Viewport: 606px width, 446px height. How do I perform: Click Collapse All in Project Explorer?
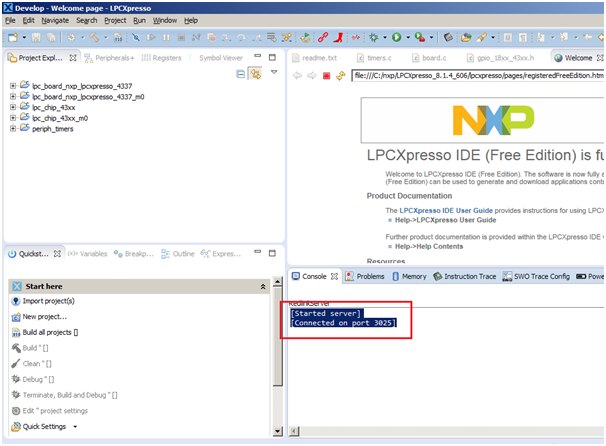click(240, 73)
